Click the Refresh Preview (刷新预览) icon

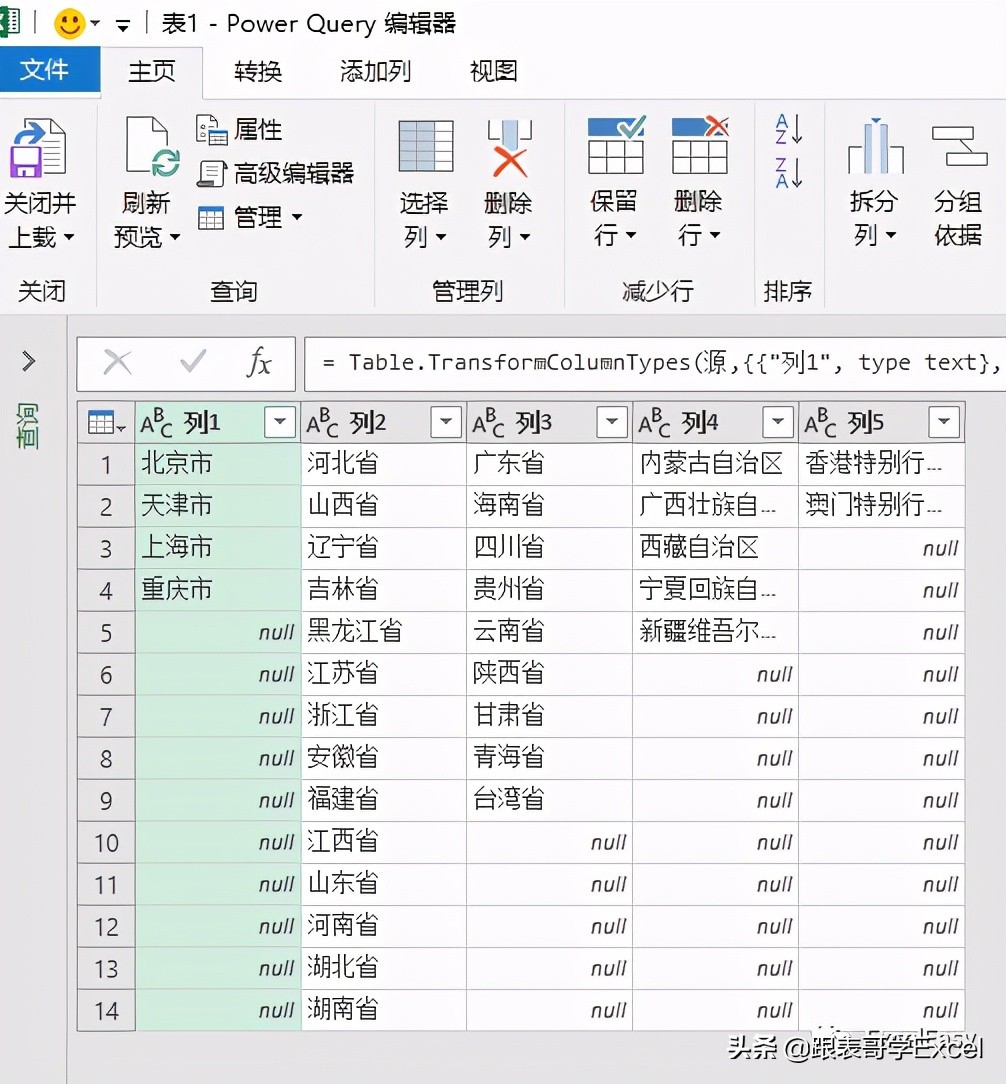(153, 147)
